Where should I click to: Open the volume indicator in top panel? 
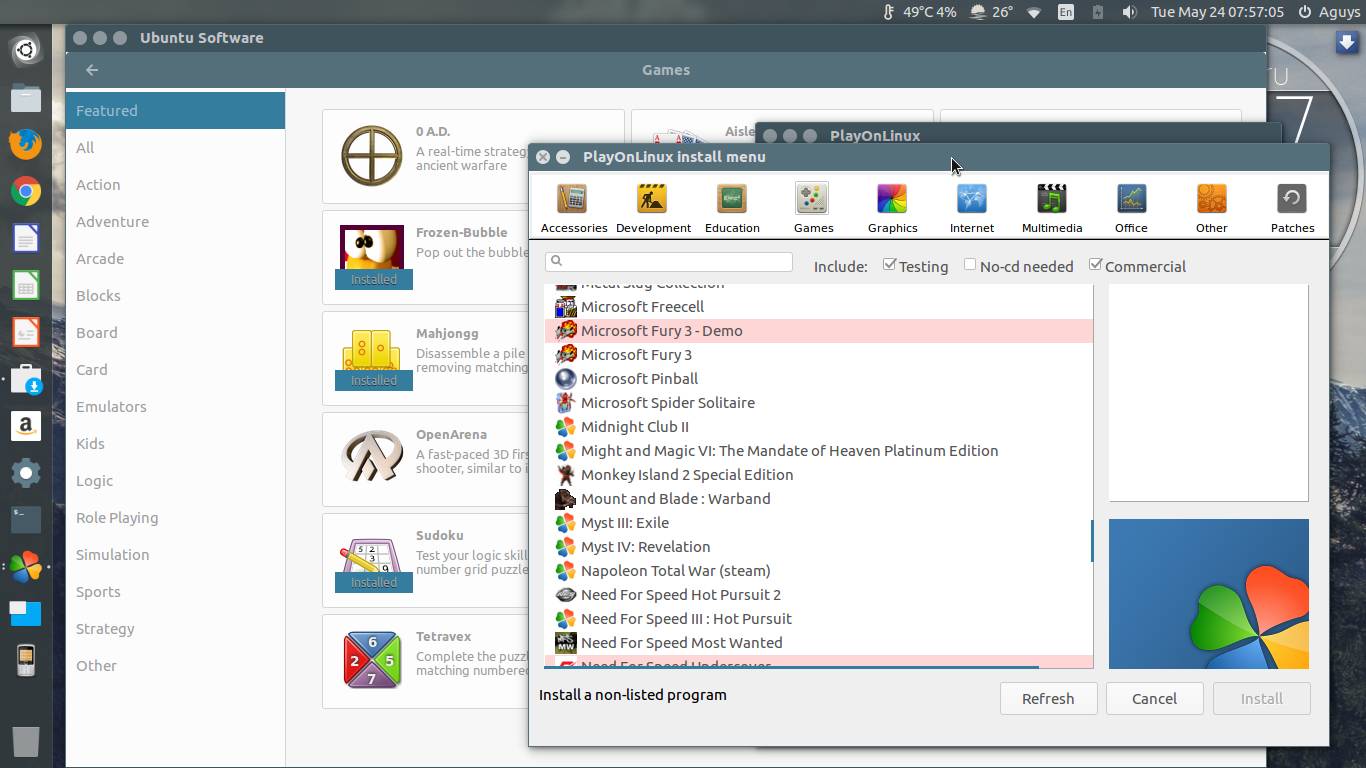(x=1129, y=12)
